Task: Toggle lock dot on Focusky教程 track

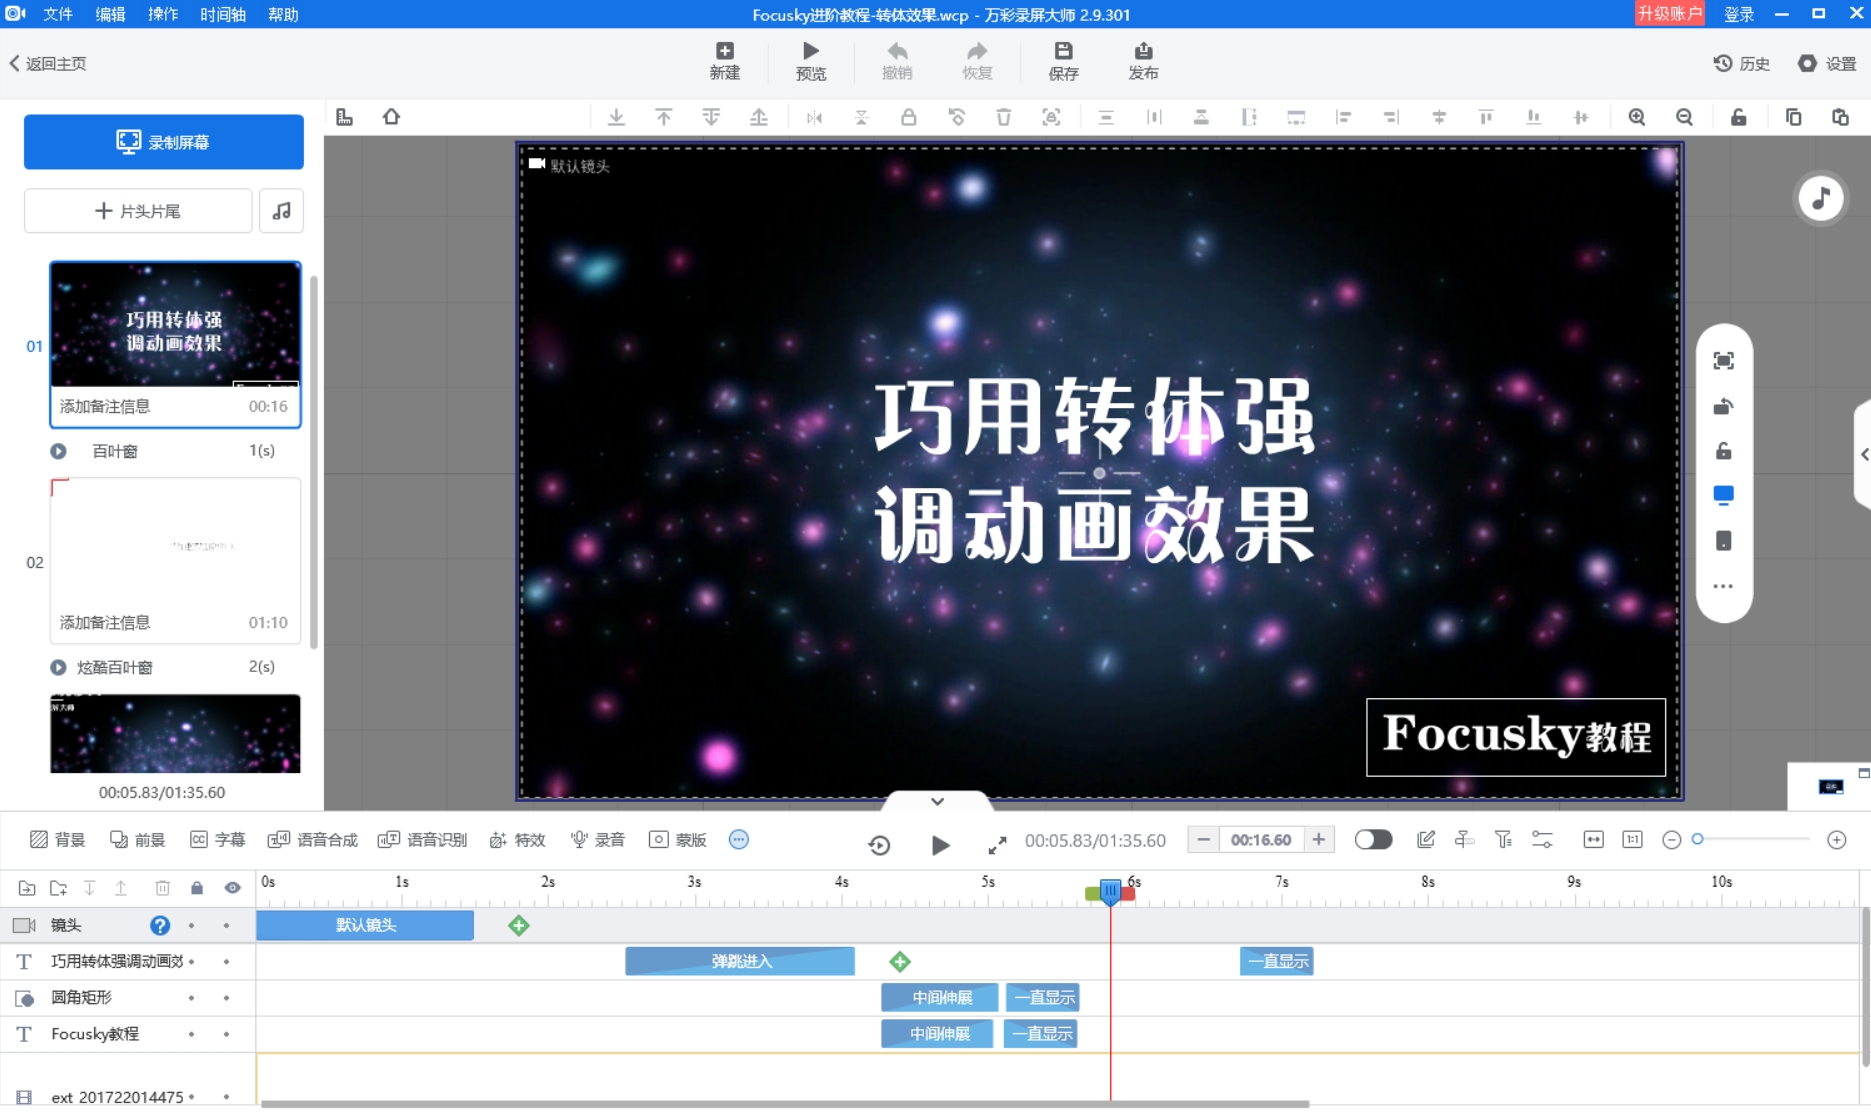Action: tap(191, 1034)
